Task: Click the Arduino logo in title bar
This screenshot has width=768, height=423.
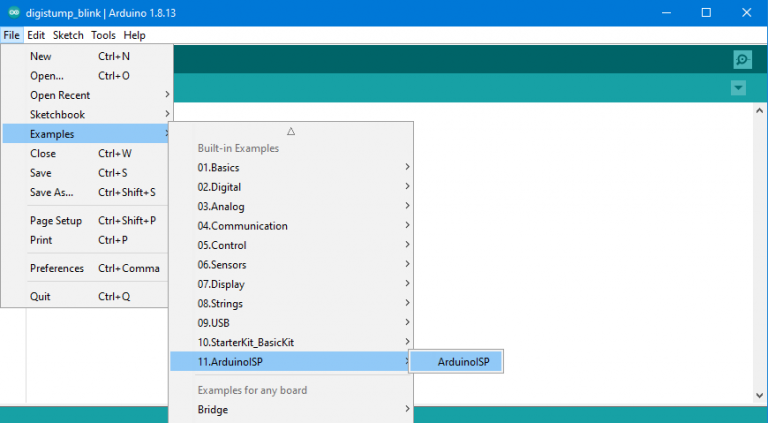Action: 12,13
